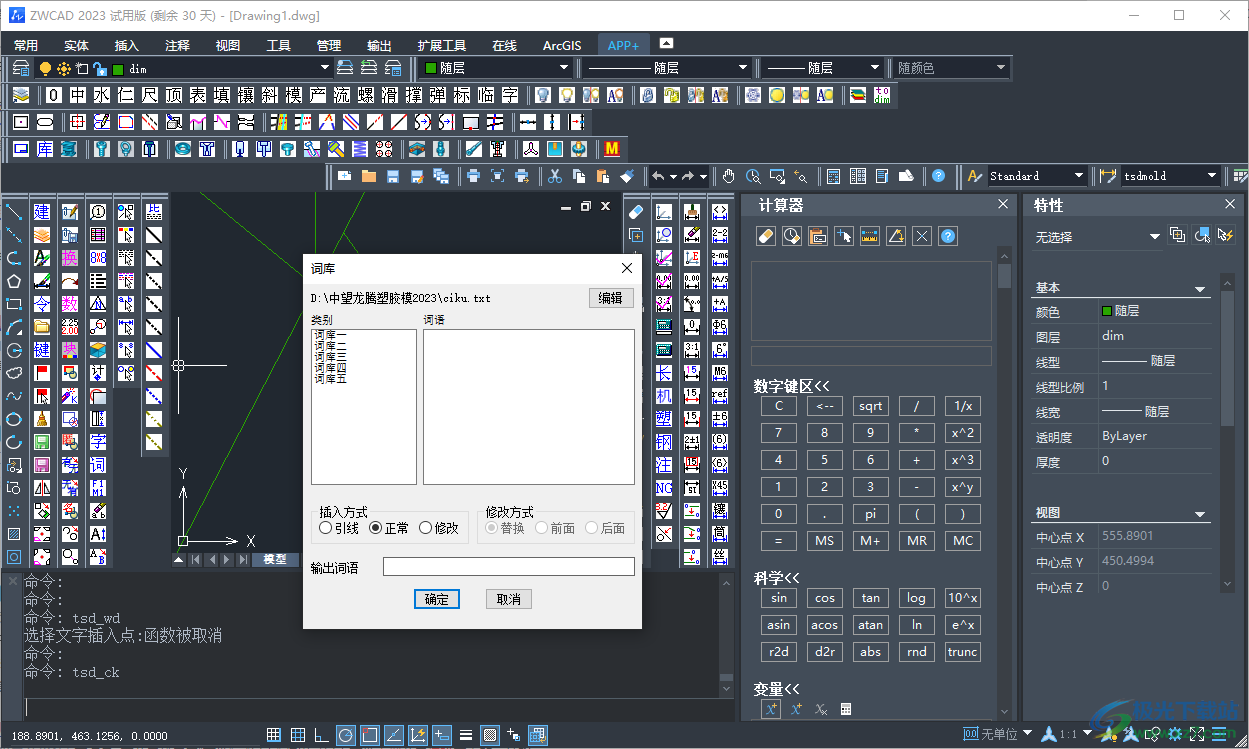Click the blue help icon in calculator panel
This screenshot has height=749, width=1249.
948,236
